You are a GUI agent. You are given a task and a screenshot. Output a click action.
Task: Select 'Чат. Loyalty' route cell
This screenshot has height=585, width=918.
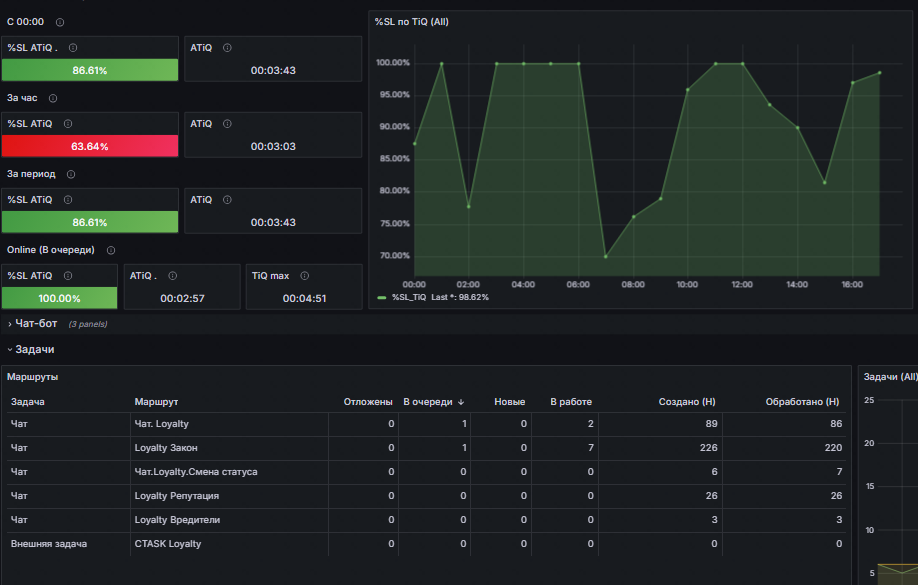(x=229, y=424)
